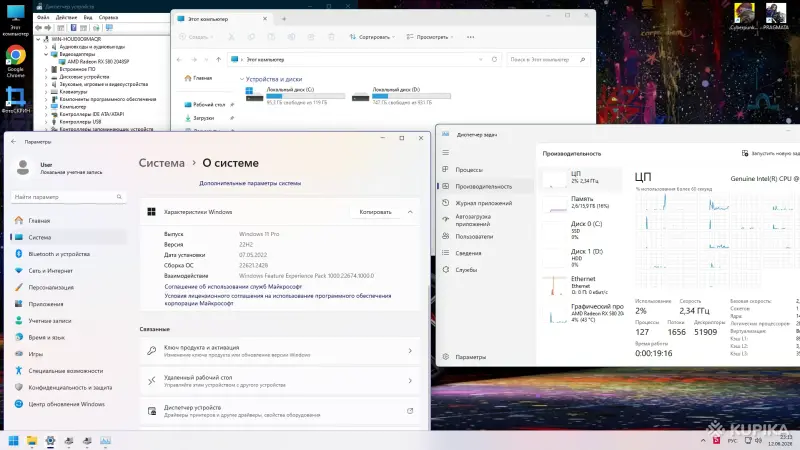The width and height of the screenshot is (800, 450).
Task: Click the Start button on the taskbar
Action: [x=14, y=440]
